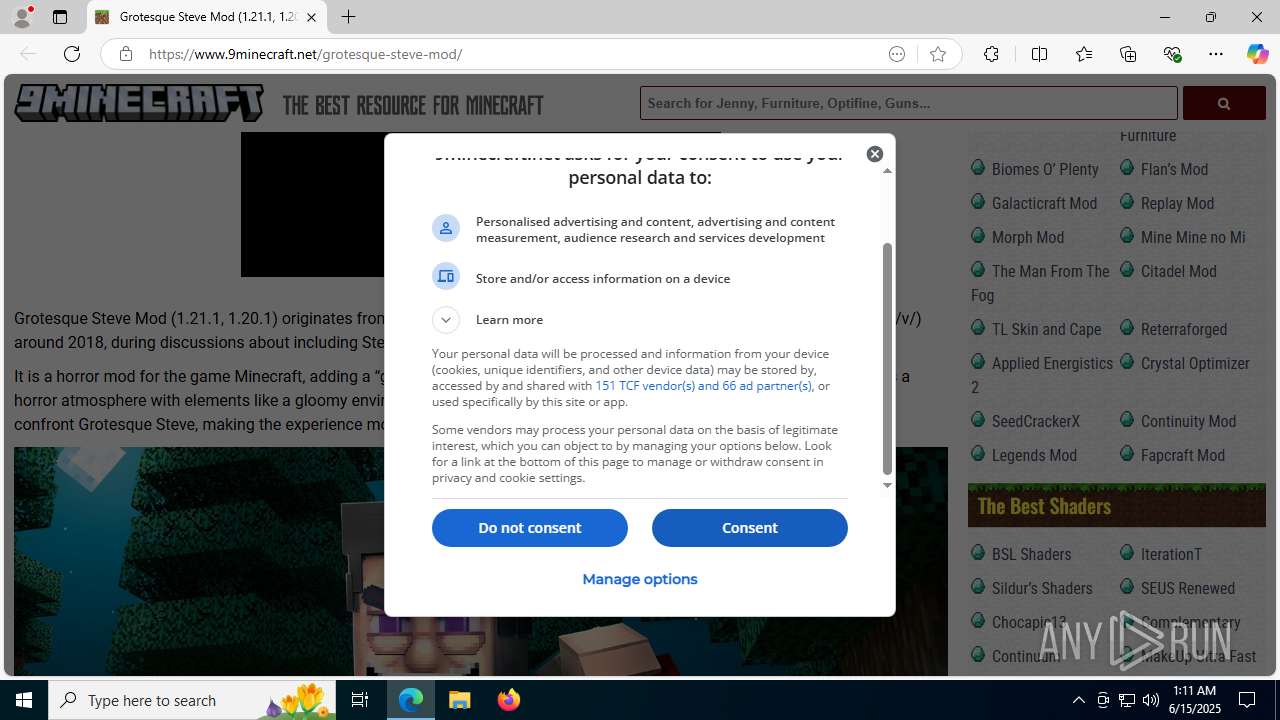Click the site search magnifier button
1280x720 pixels.
pos(1224,103)
